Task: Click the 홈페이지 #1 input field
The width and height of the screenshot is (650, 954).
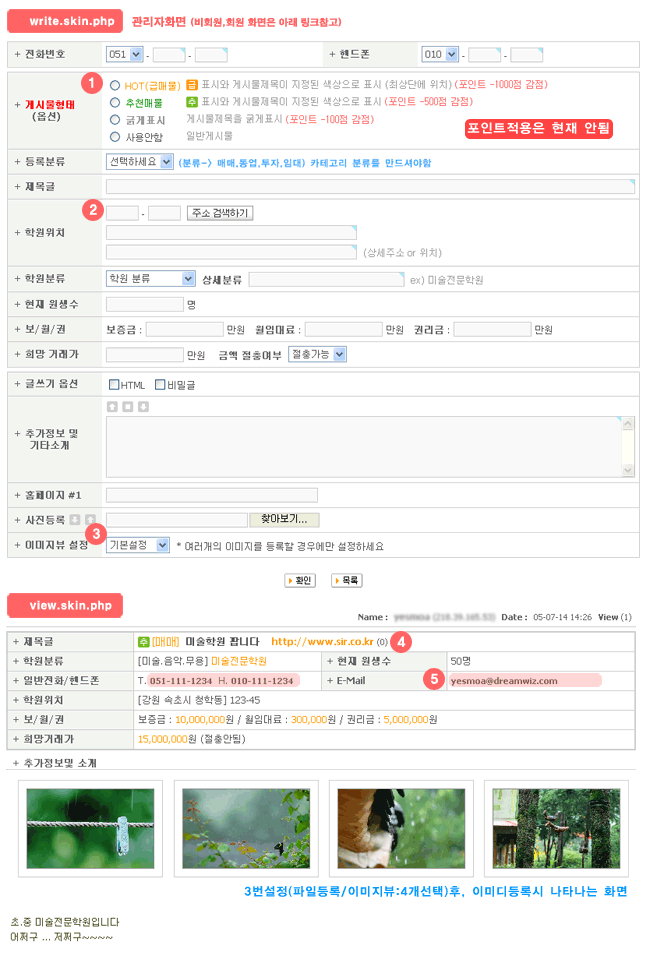Action: coord(212,495)
